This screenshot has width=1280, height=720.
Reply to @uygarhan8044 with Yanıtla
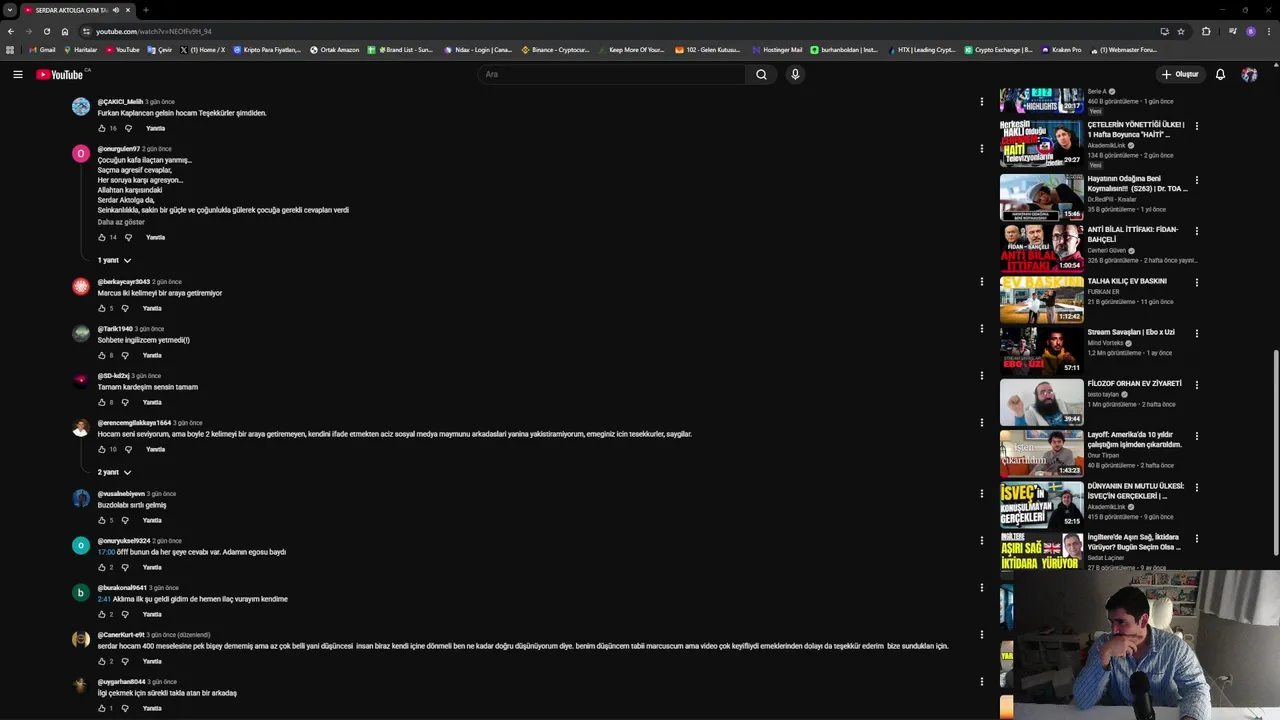152,708
